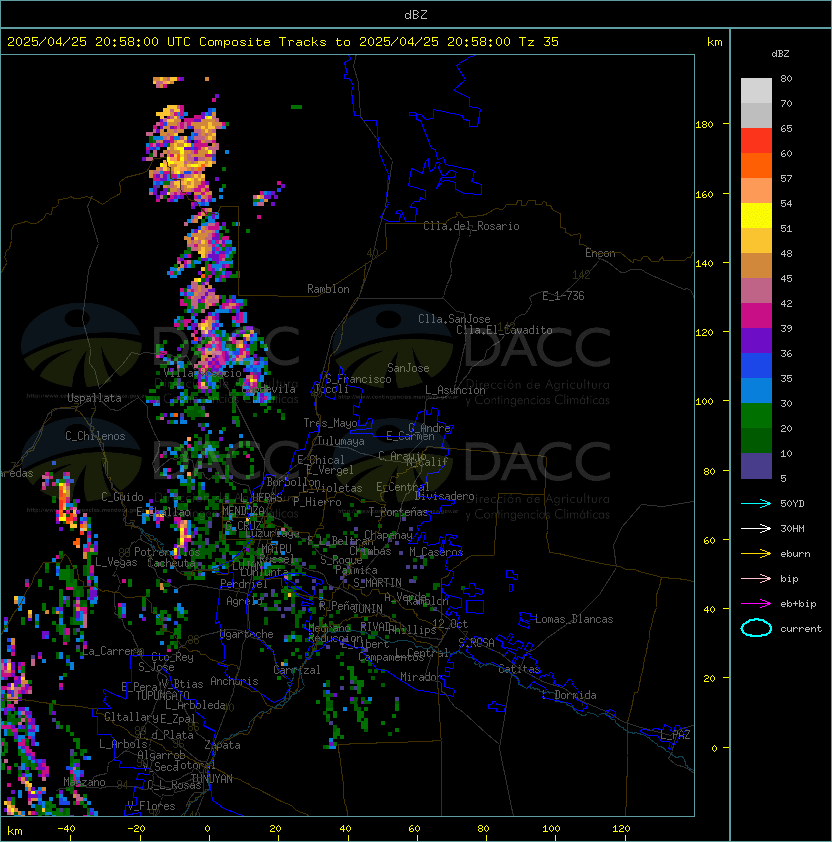Click the 'Cacheuta' map label

[171, 563]
